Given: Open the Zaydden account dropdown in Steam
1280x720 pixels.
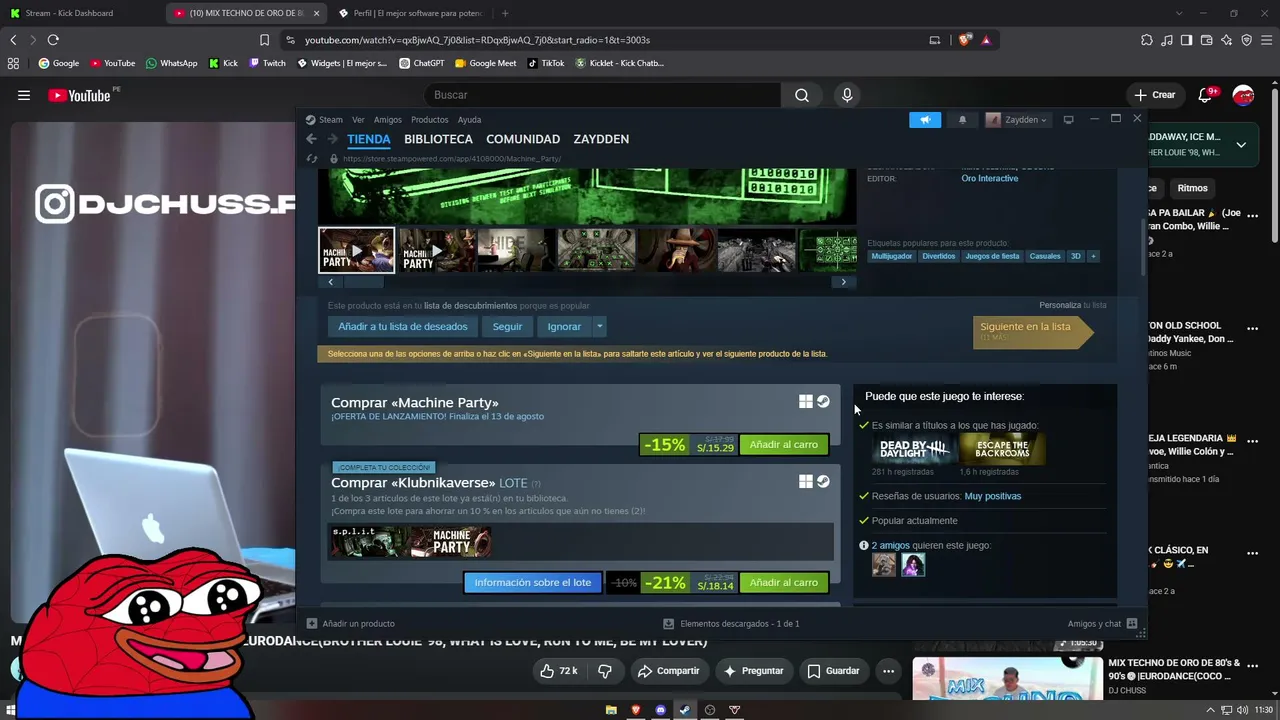Looking at the screenshot, I should [x=1017, y=120].
